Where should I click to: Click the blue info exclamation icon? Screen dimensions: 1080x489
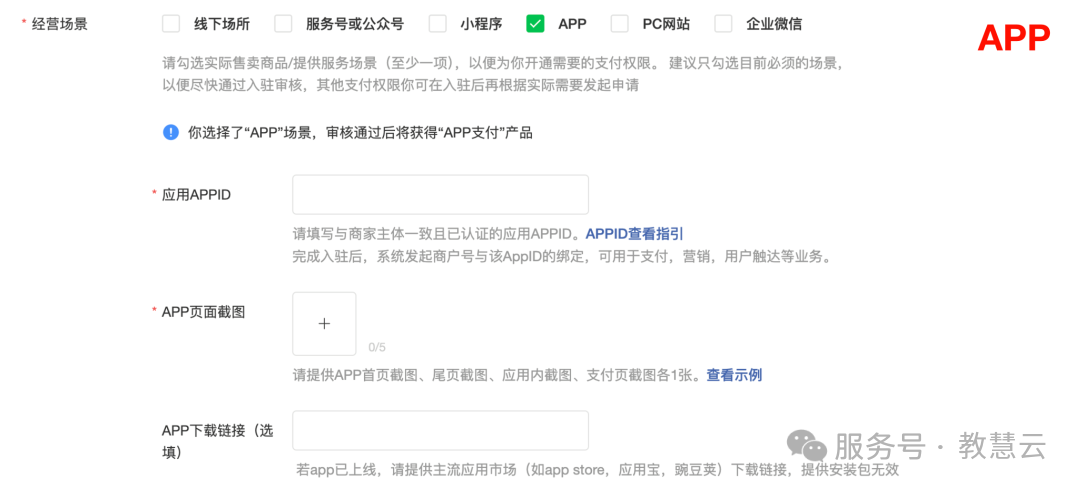171,132
